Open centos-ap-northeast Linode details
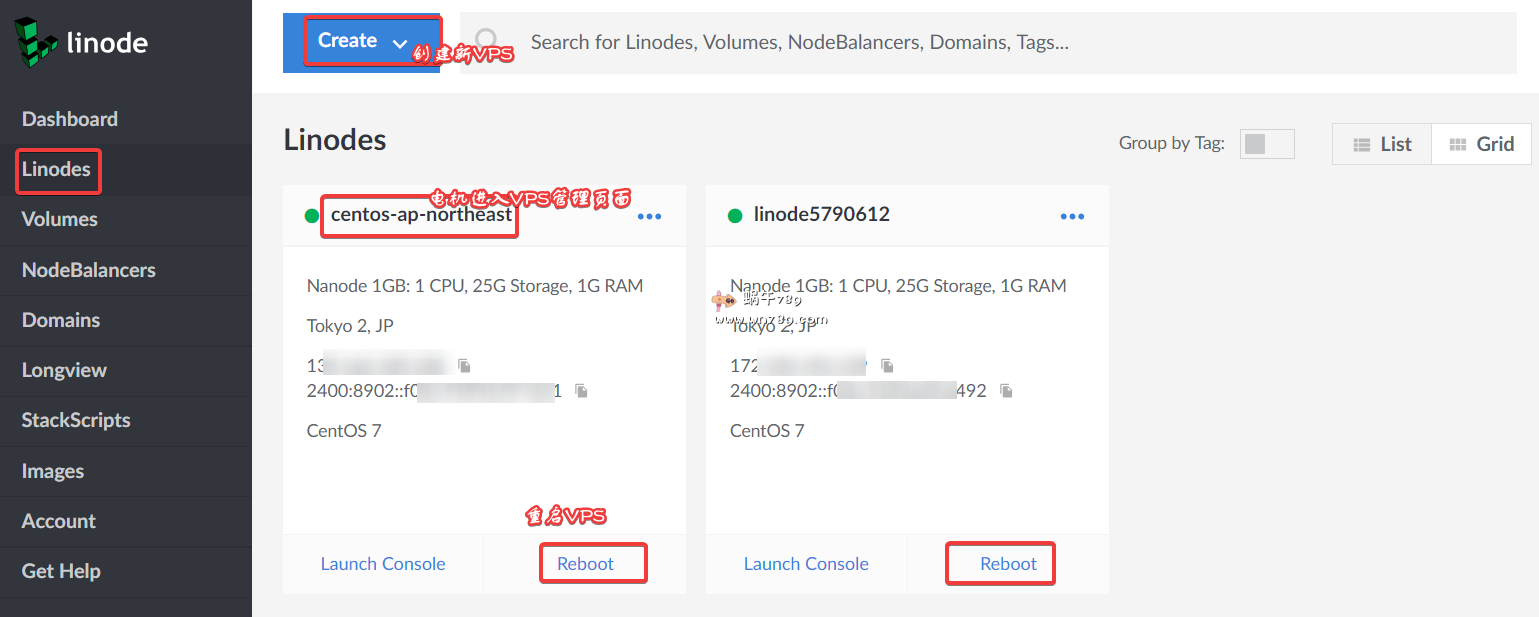1539x617 pixels. (421, 215)
